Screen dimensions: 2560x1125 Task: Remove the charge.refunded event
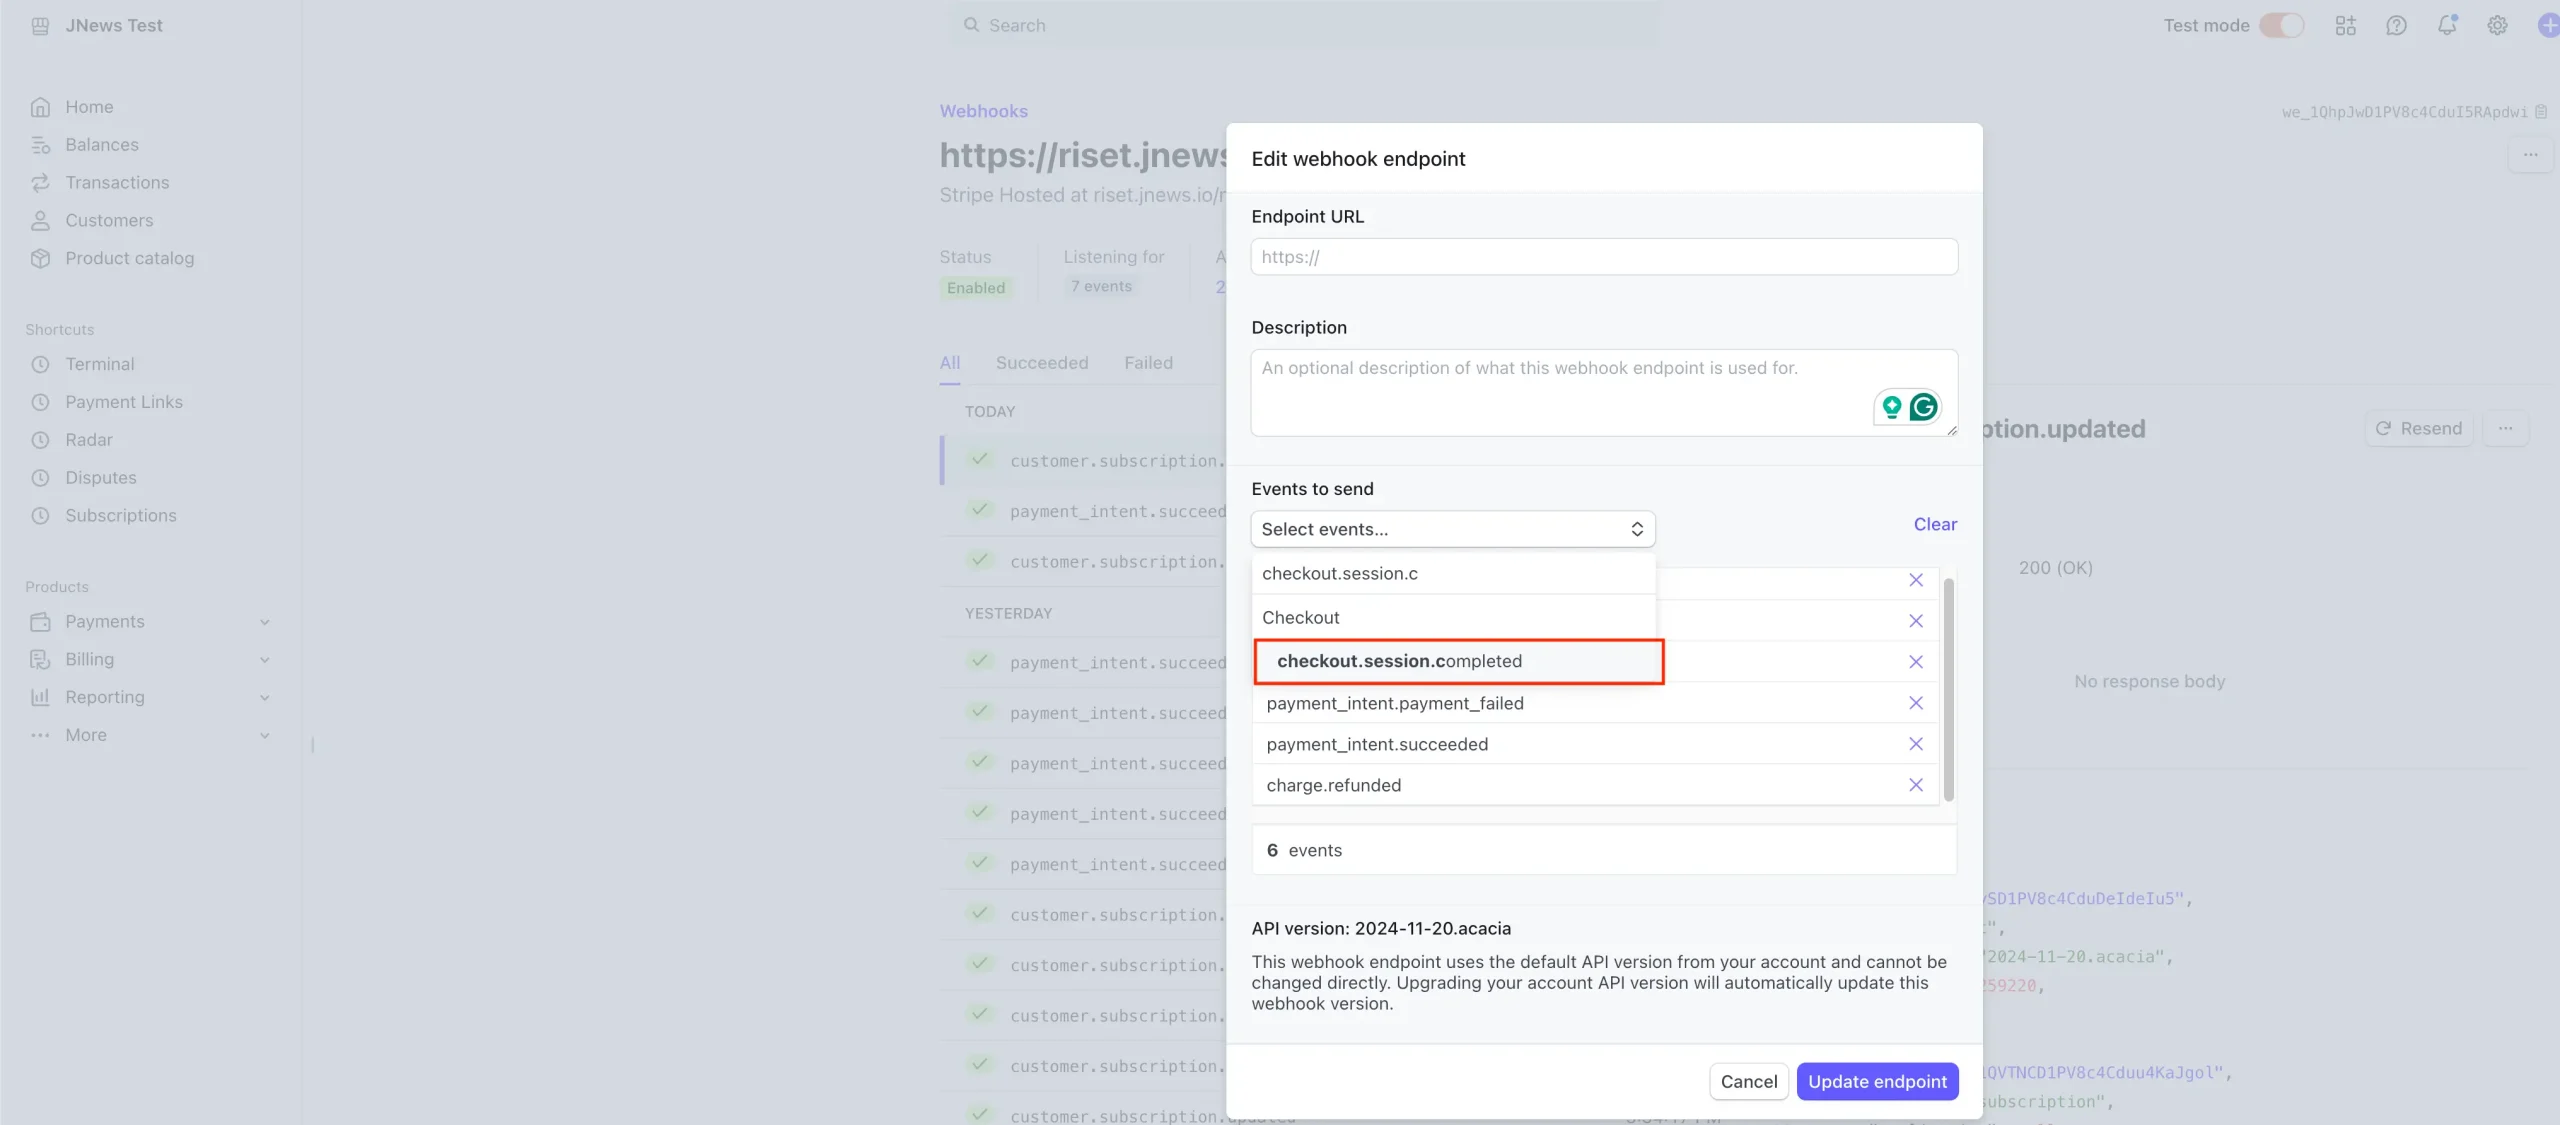[1915, 785]
